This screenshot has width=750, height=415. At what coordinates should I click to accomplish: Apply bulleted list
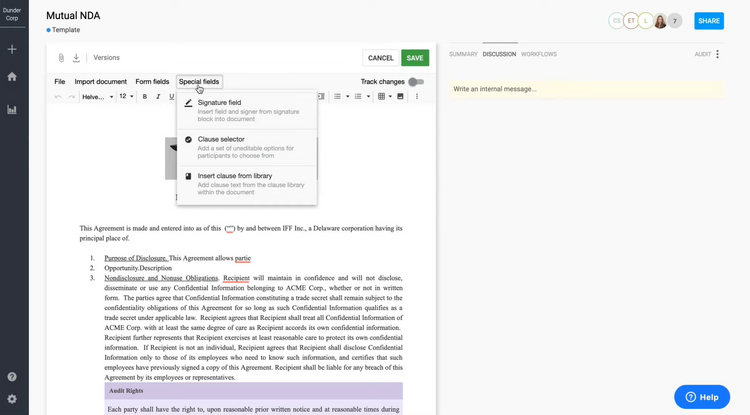click(337, 97)
